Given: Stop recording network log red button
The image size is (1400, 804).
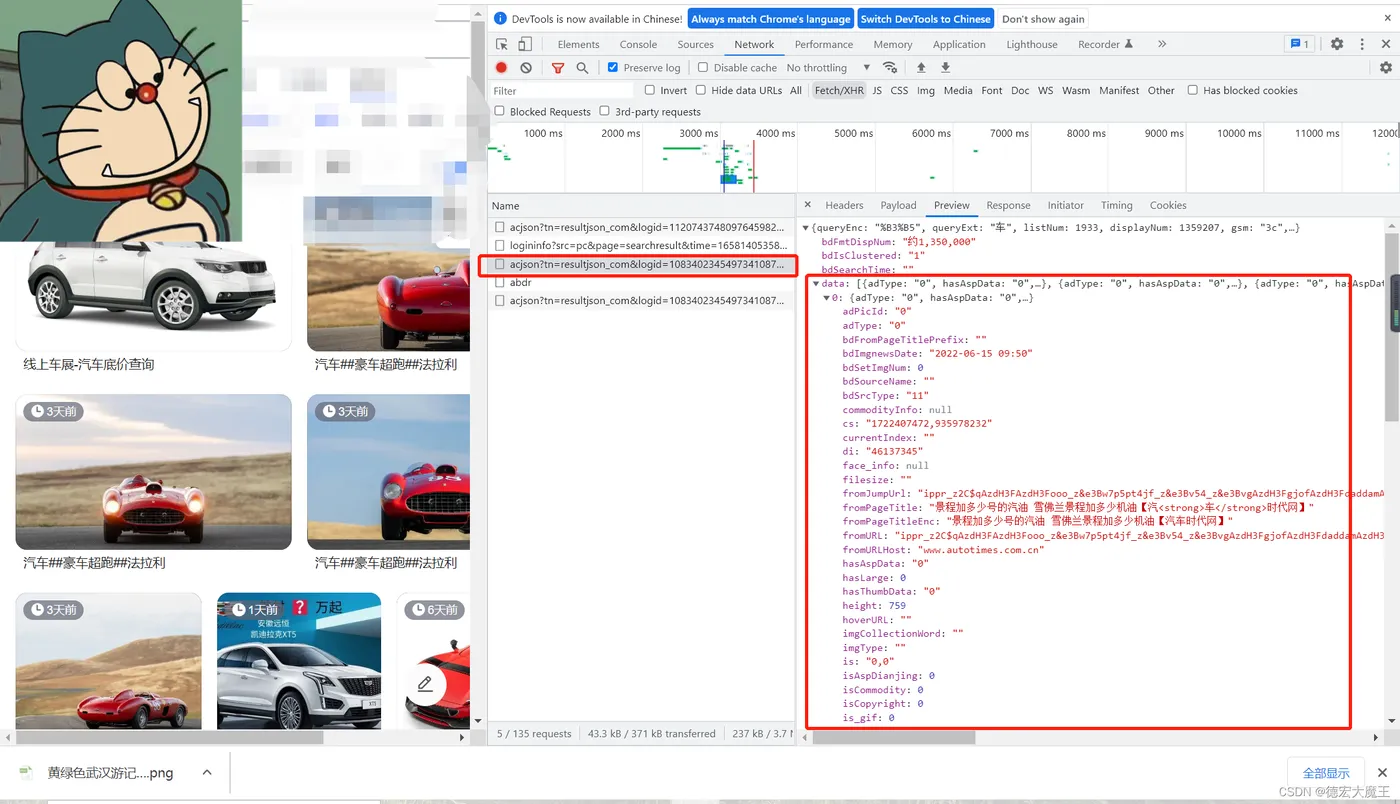Looking at the screenshot, I should 502,68.
